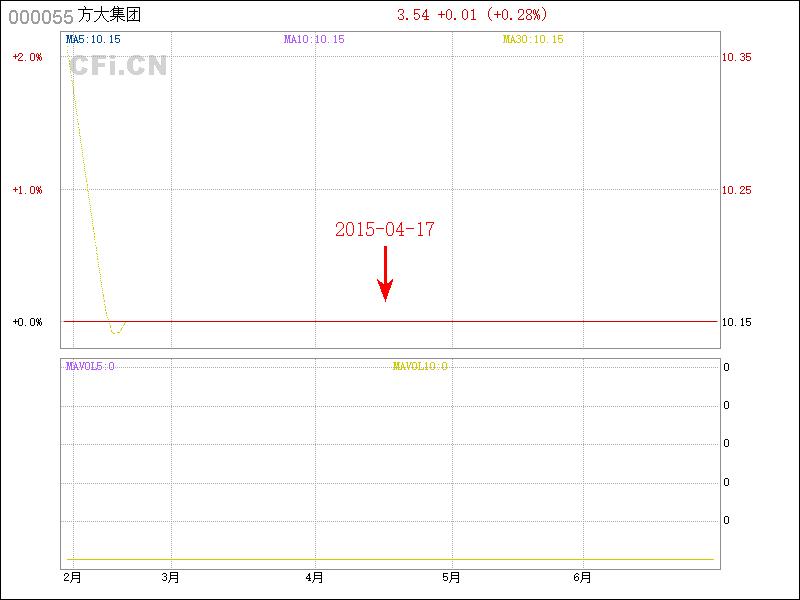
Task: Click the +0.0% axis label
Action: [x=28, y=322]
